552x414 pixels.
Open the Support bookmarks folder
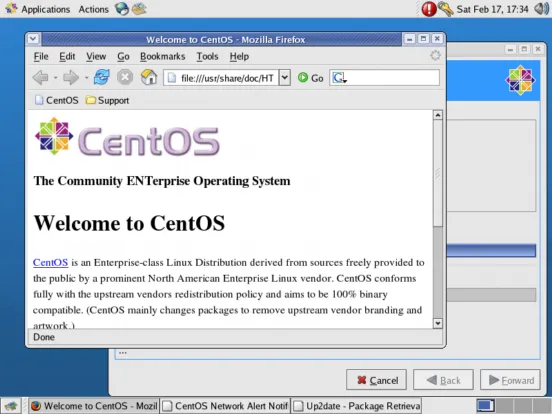click(107, 100)
